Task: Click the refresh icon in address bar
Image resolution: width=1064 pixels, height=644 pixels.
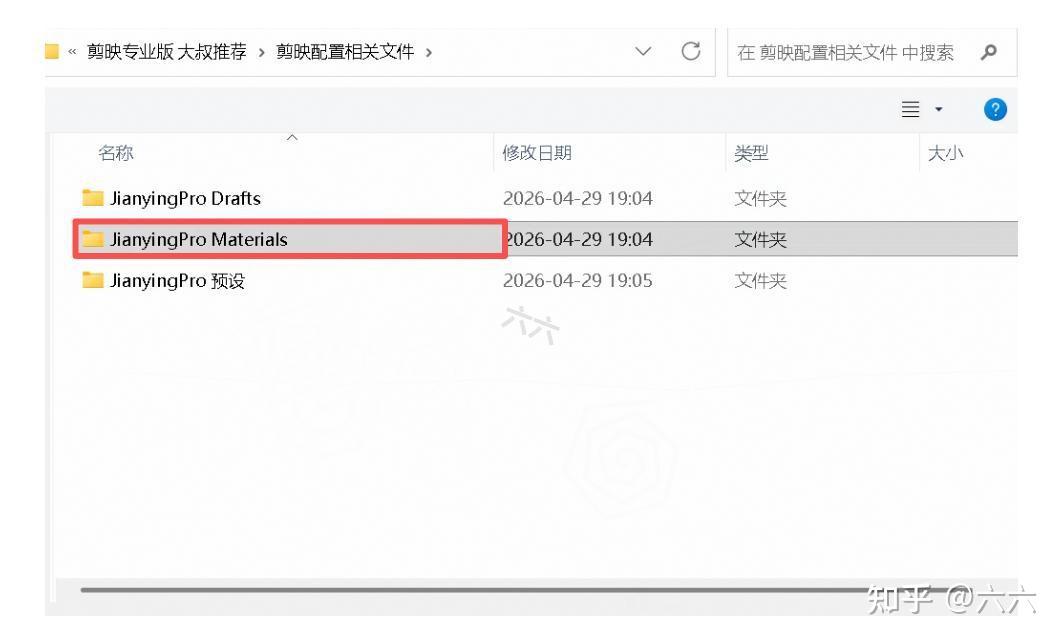Action: [x=691, y=51]
